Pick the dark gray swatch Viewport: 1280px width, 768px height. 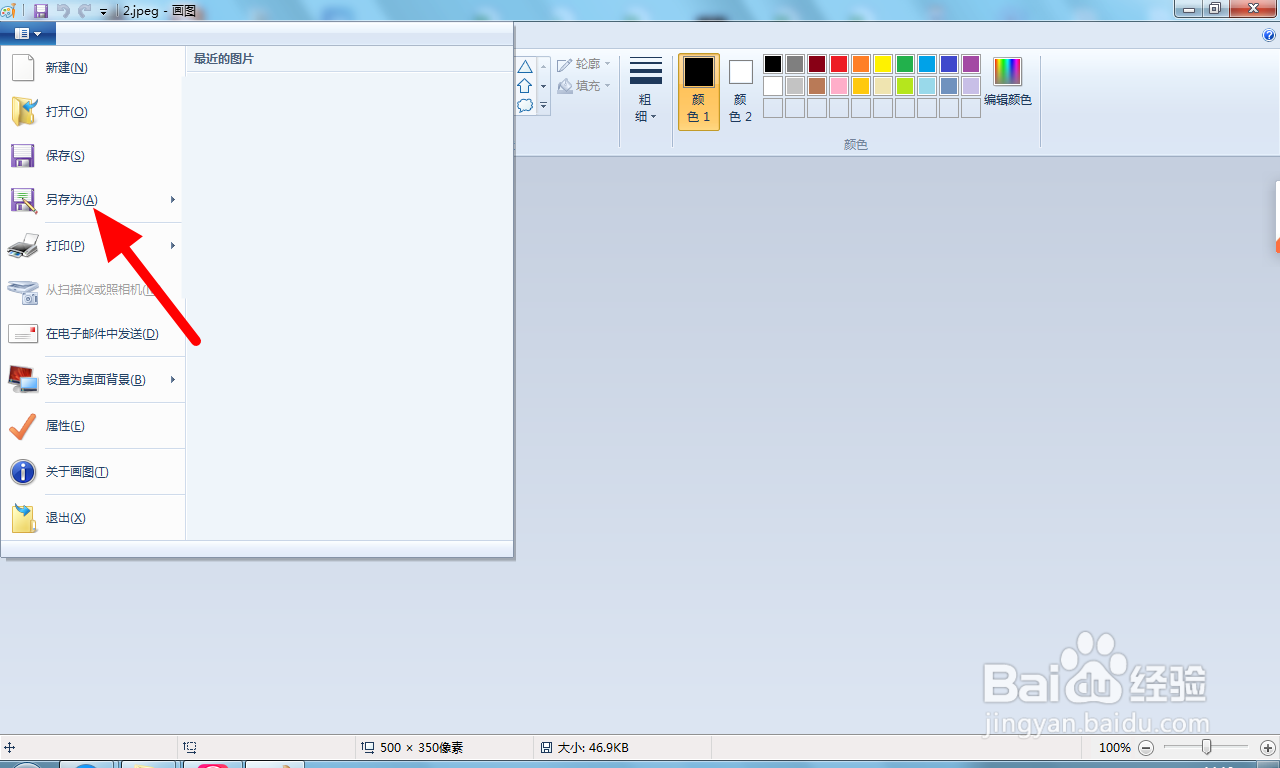pos(795,64)
